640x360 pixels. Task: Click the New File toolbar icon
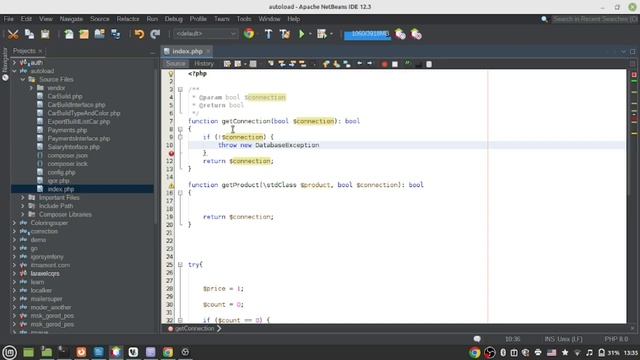click(x=69, y=34)
